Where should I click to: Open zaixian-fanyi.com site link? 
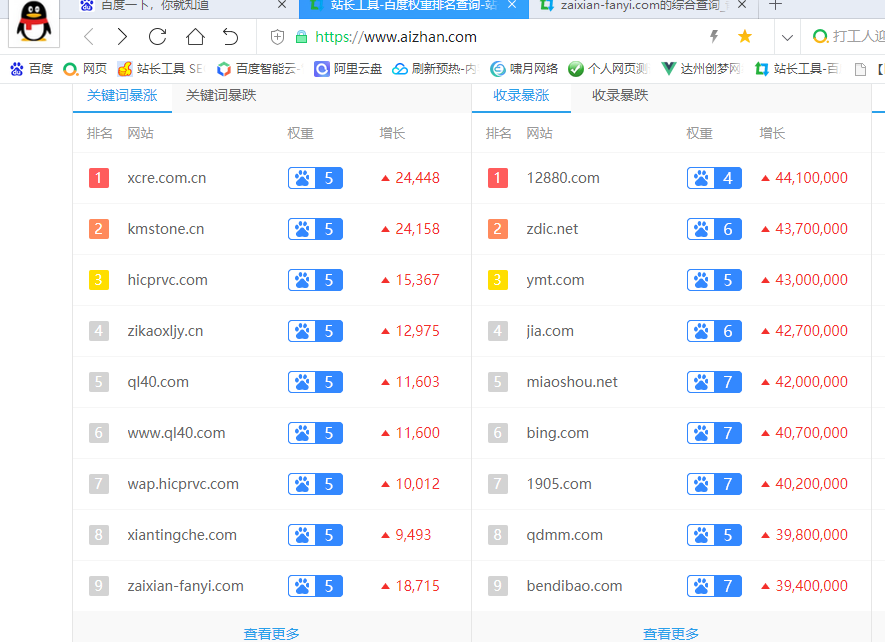(x=185, y=586)
